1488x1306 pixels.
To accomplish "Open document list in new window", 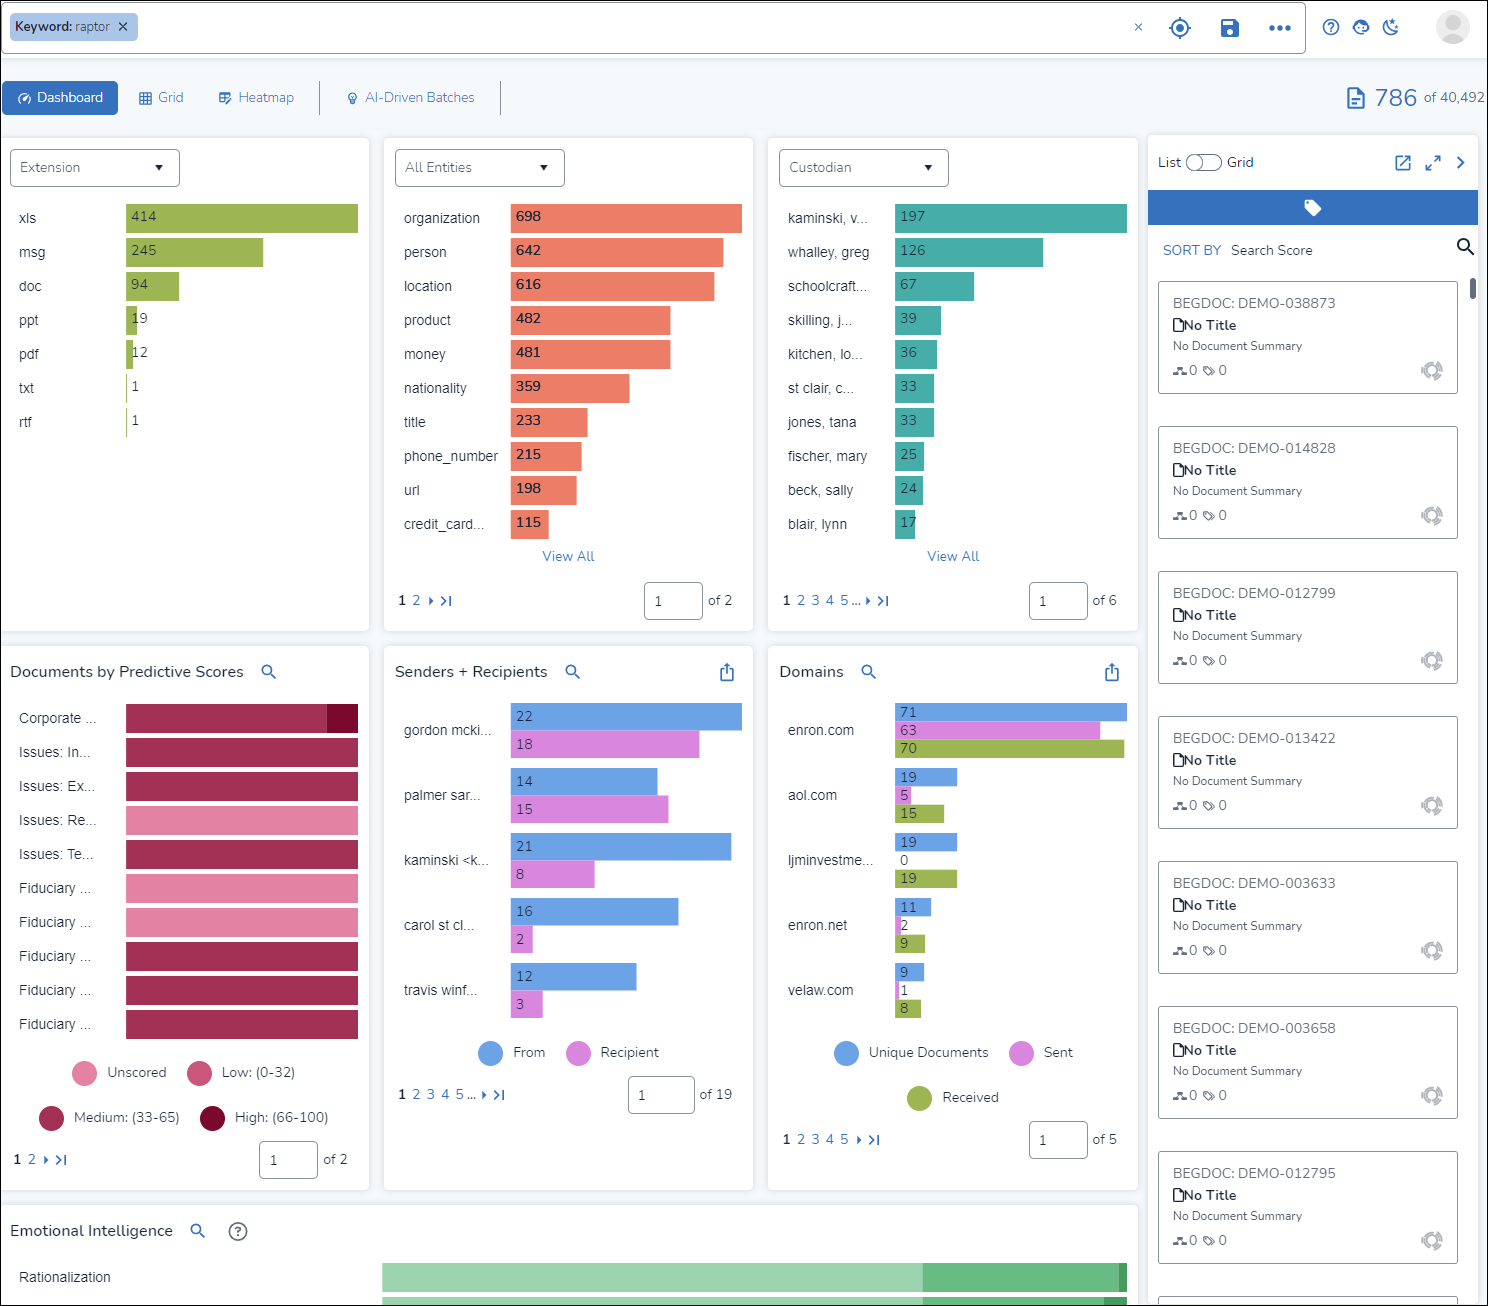I will tap(1403, 163).
